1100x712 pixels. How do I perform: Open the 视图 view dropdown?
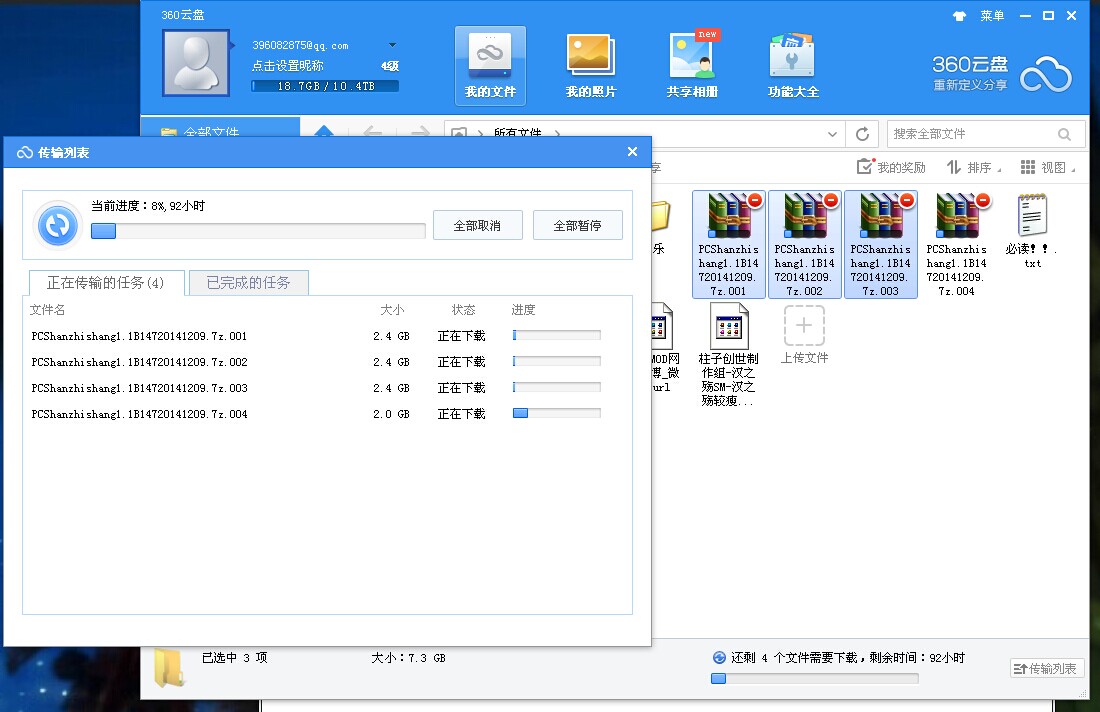coord(1048,167)
